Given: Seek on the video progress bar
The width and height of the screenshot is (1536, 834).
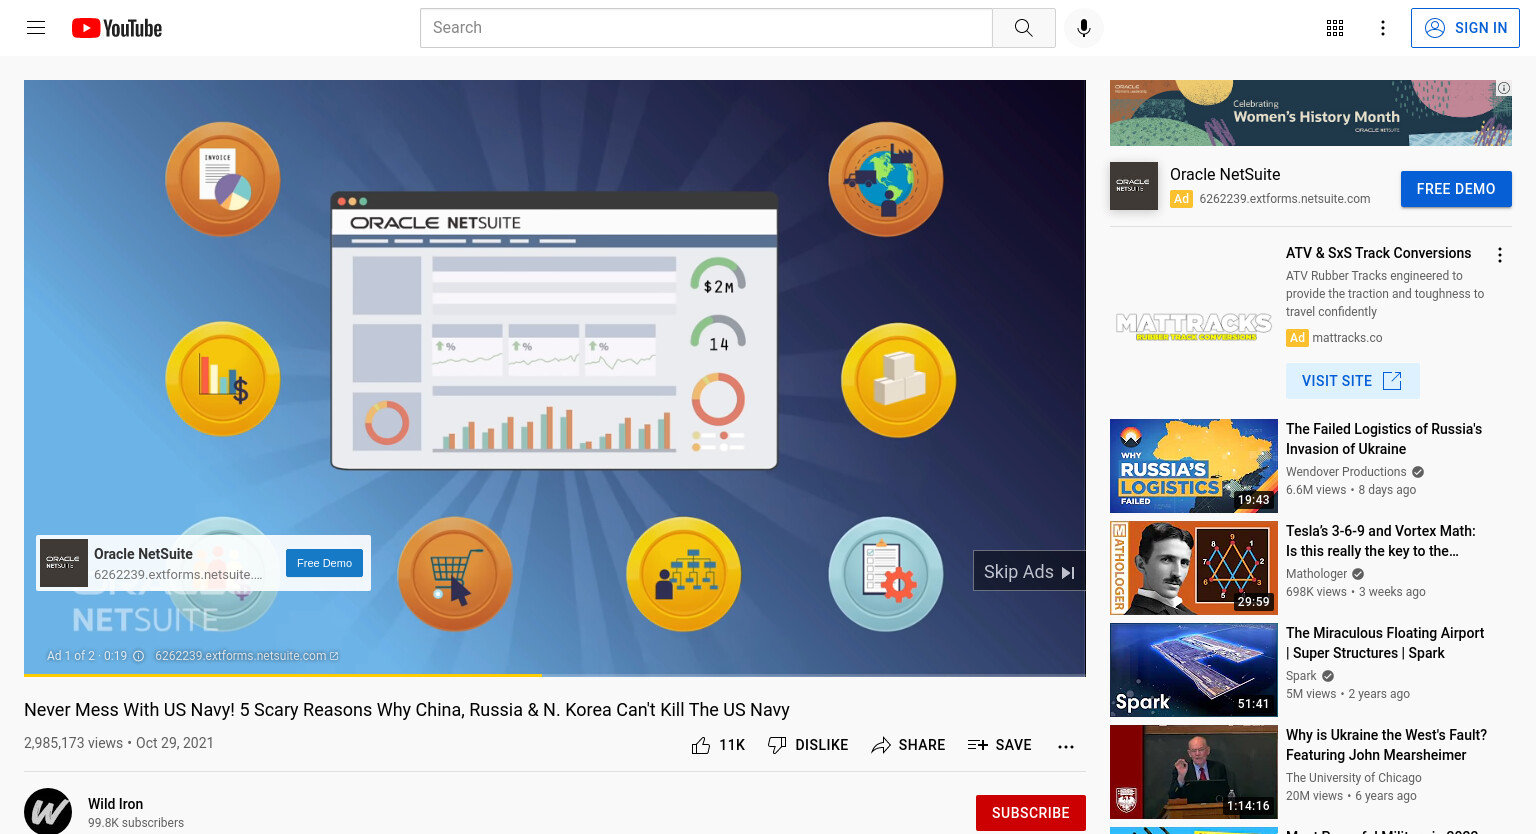Looking at the screenshot, I should (x=555, y=675).
